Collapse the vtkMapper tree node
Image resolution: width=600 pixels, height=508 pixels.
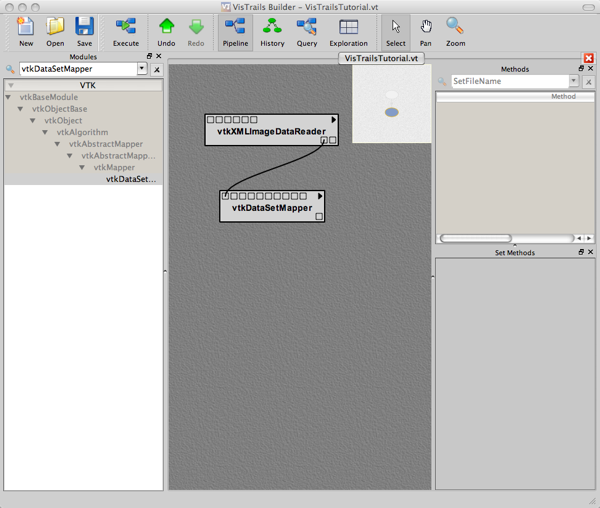click(82, 168)
